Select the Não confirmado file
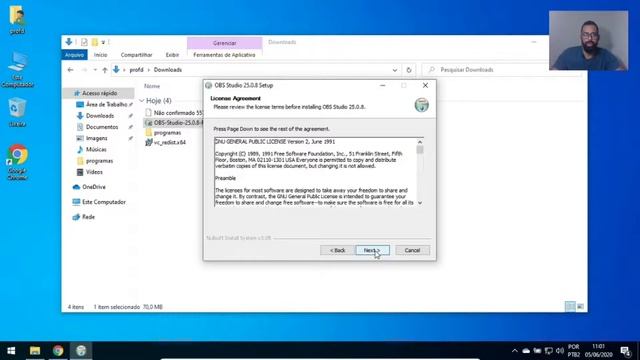This screenshot has width=640, height=360. point(174,113)
